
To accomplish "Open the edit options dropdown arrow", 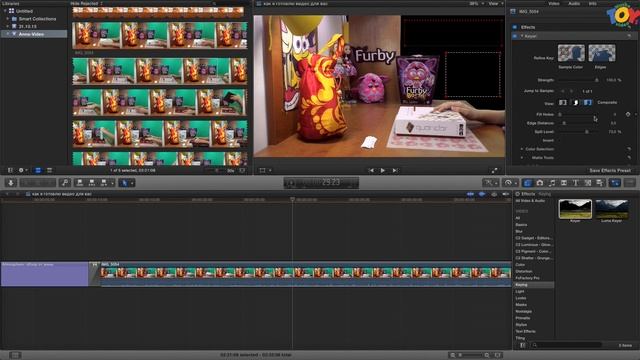I will tap(112, 183).
